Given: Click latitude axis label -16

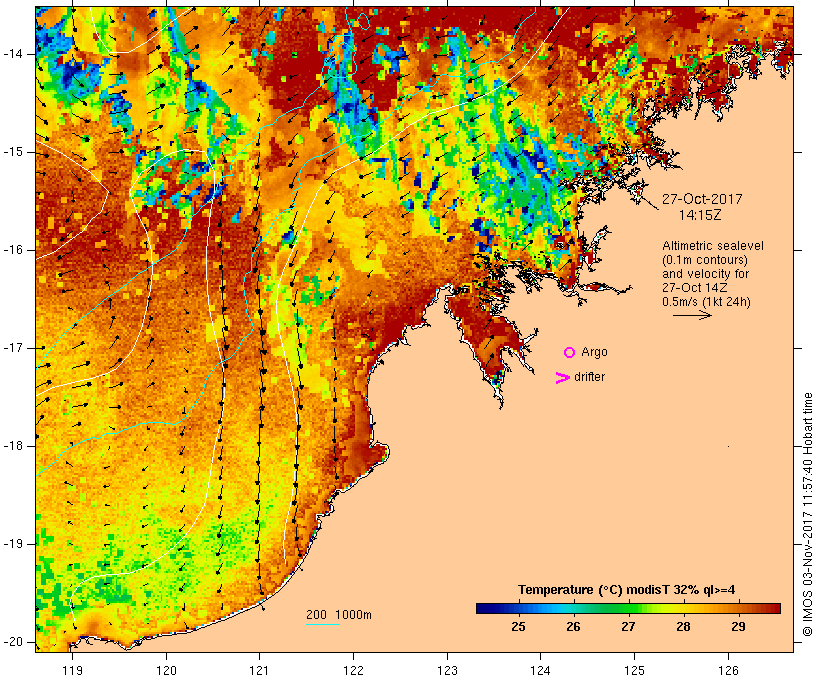Looking at the screenshot, I should click(12, 250).
